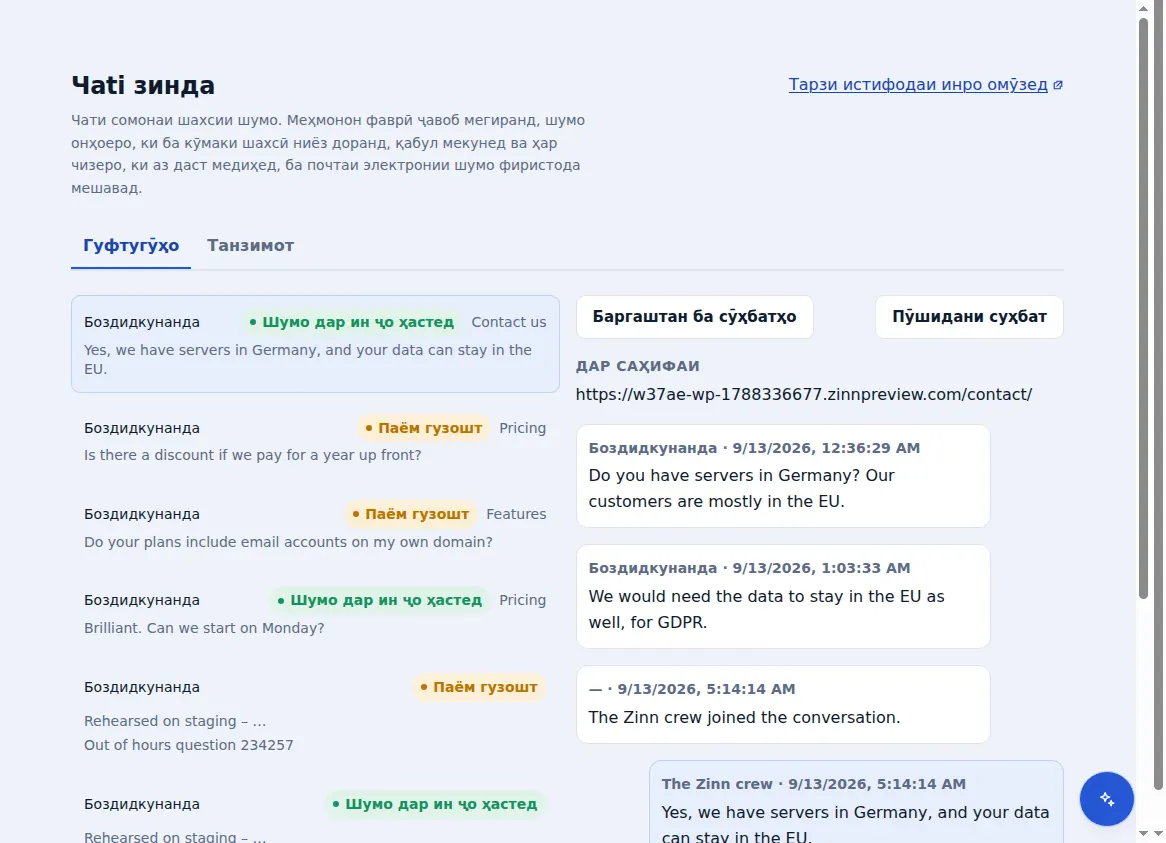
Task: Open the Гуфтугӯҳо tab
Action: [x=131, y=245]
